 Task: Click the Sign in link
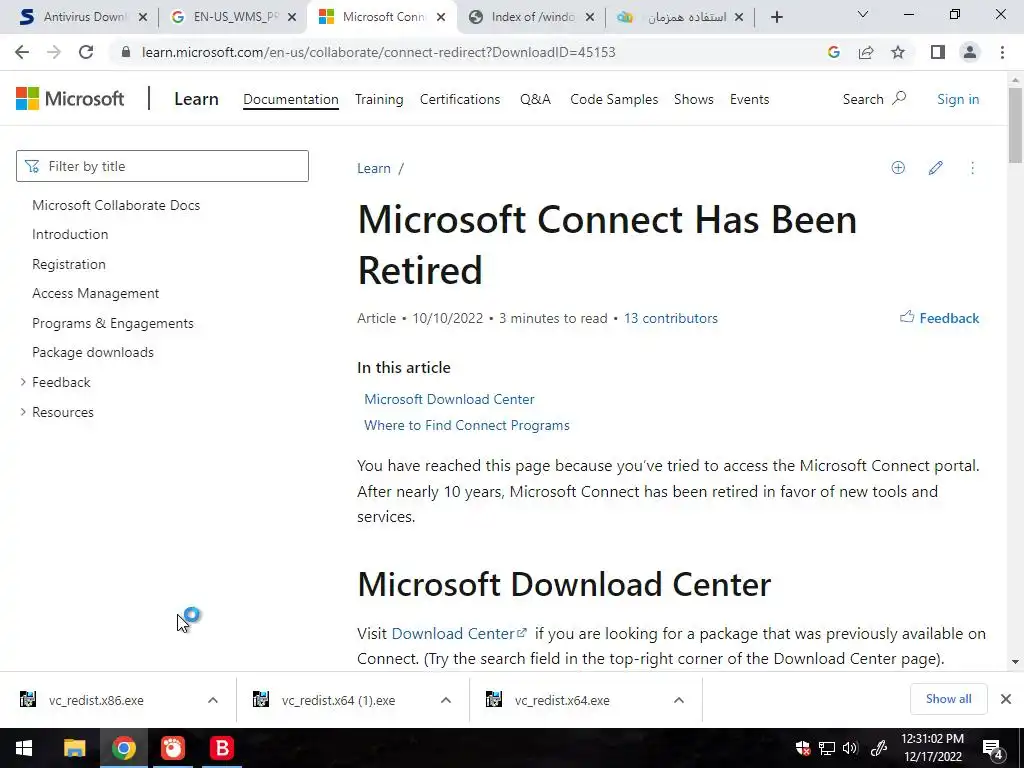957,99
